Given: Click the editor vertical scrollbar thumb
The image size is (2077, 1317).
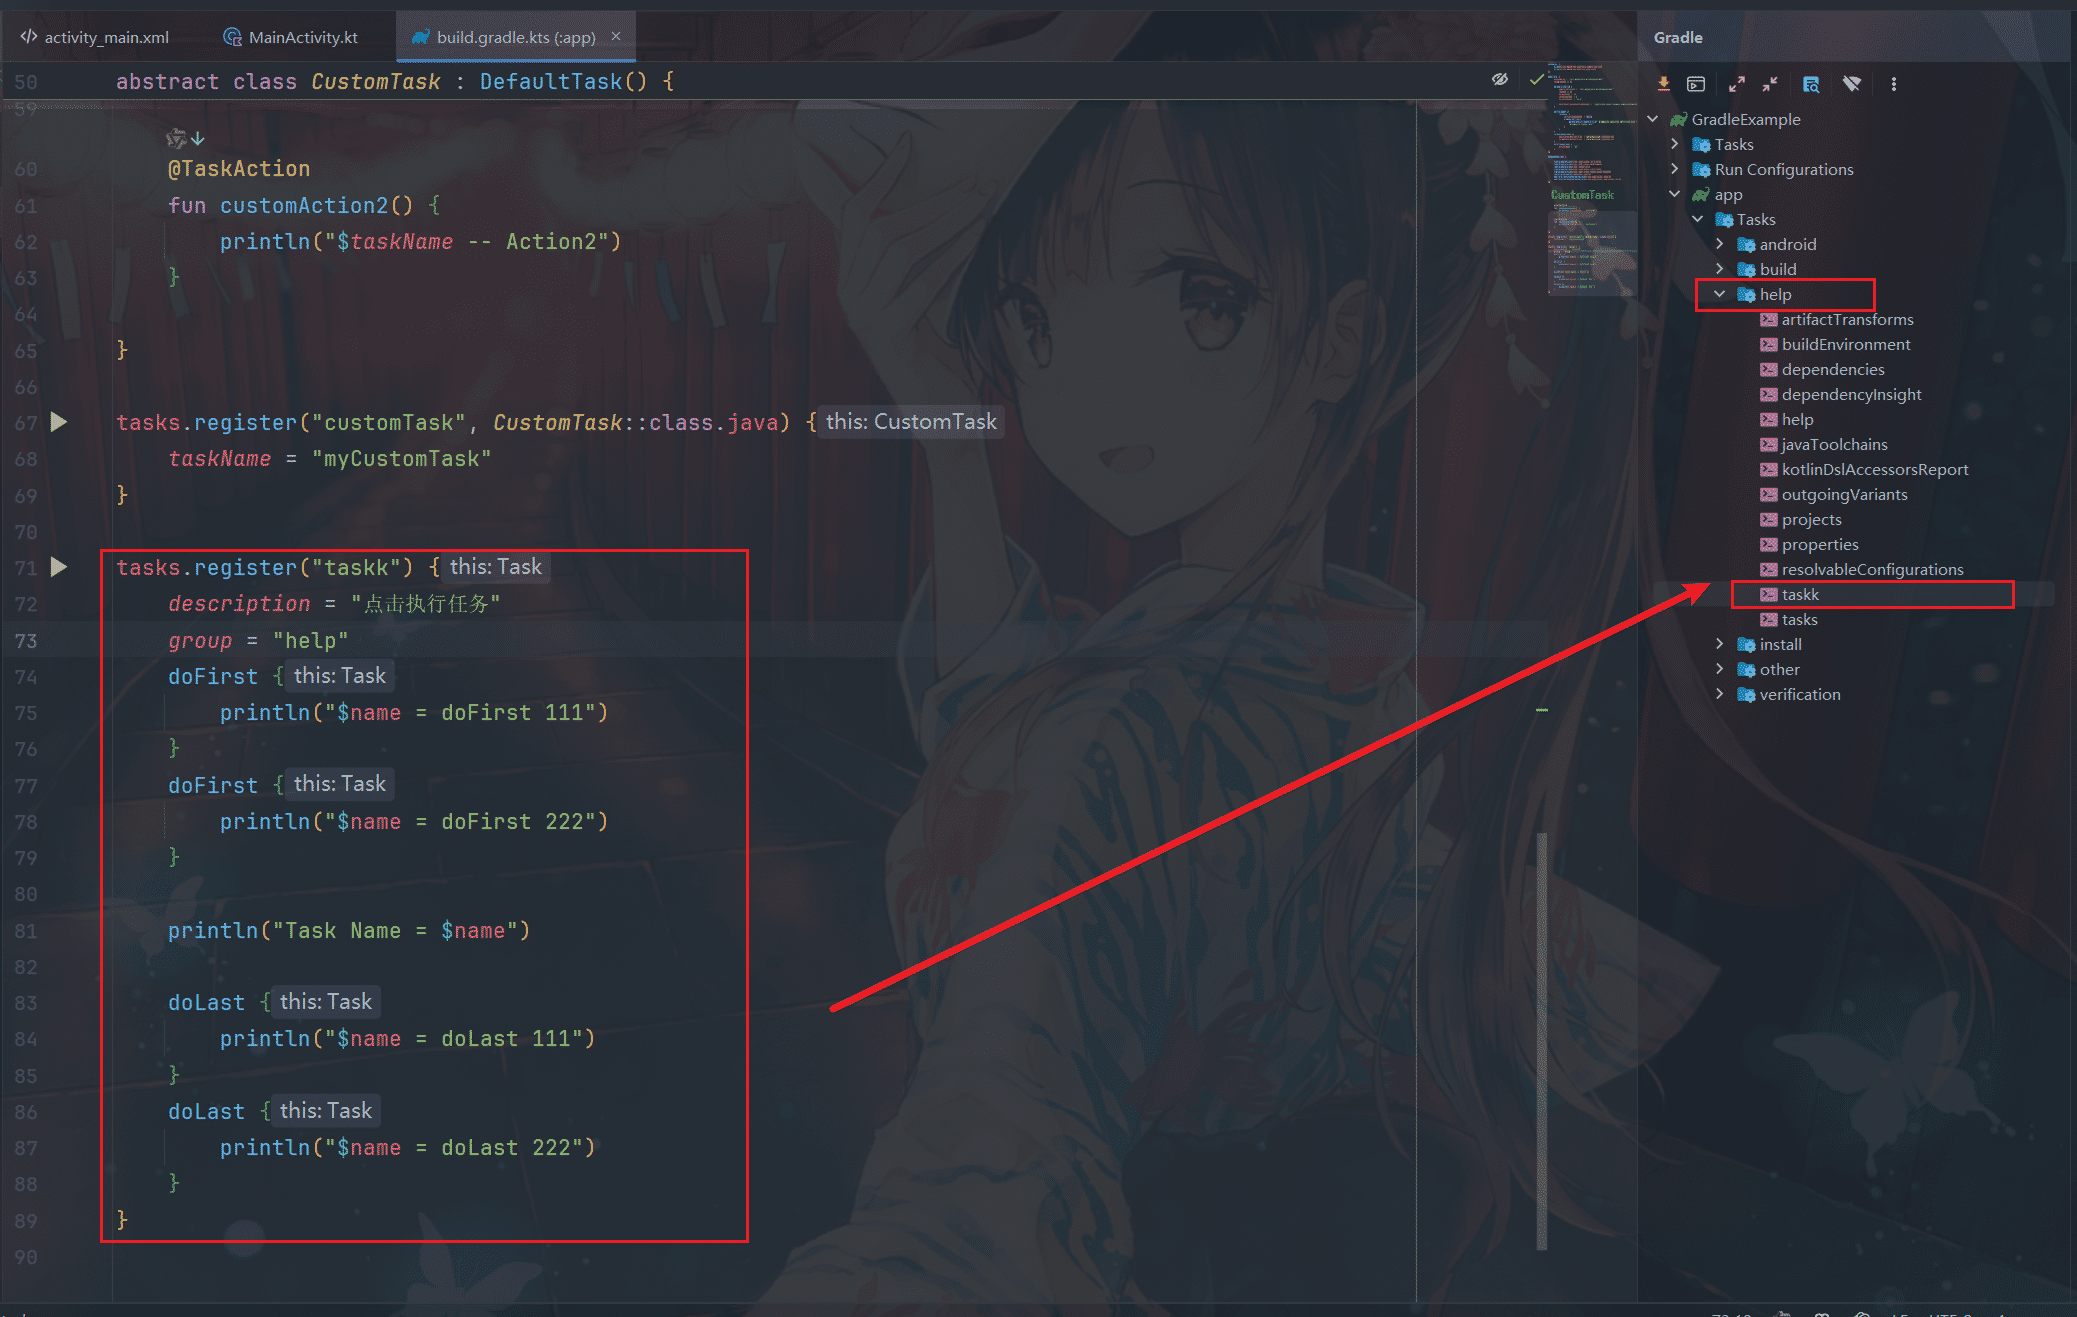Looking at the screenshot, I should [x=1541, y=1040].
